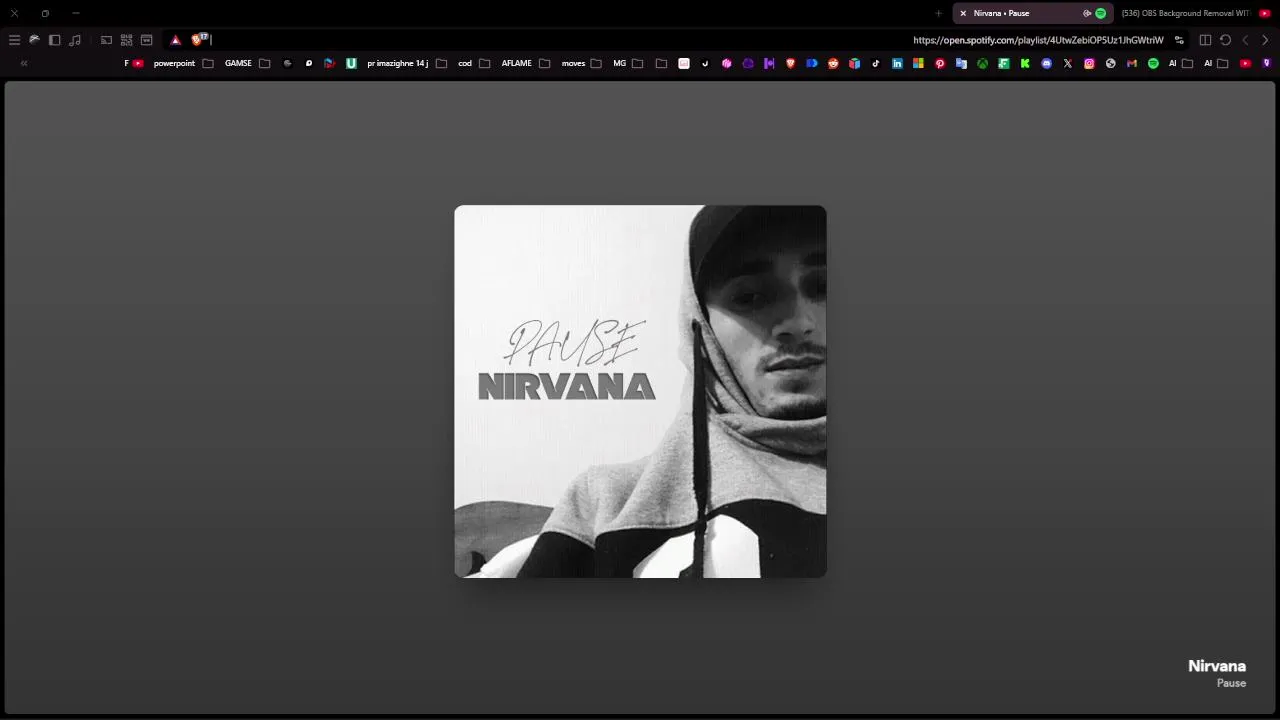Image resolution: width=1280 pixels, height=720 pixels.
Task: Open the Xbox bookmark icon
Action: 982,63
